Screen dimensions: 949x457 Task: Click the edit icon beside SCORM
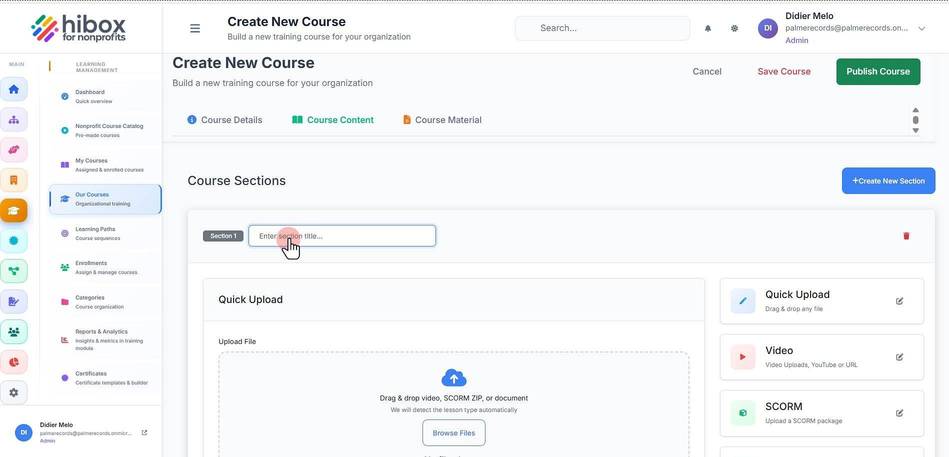pos(899,413)
